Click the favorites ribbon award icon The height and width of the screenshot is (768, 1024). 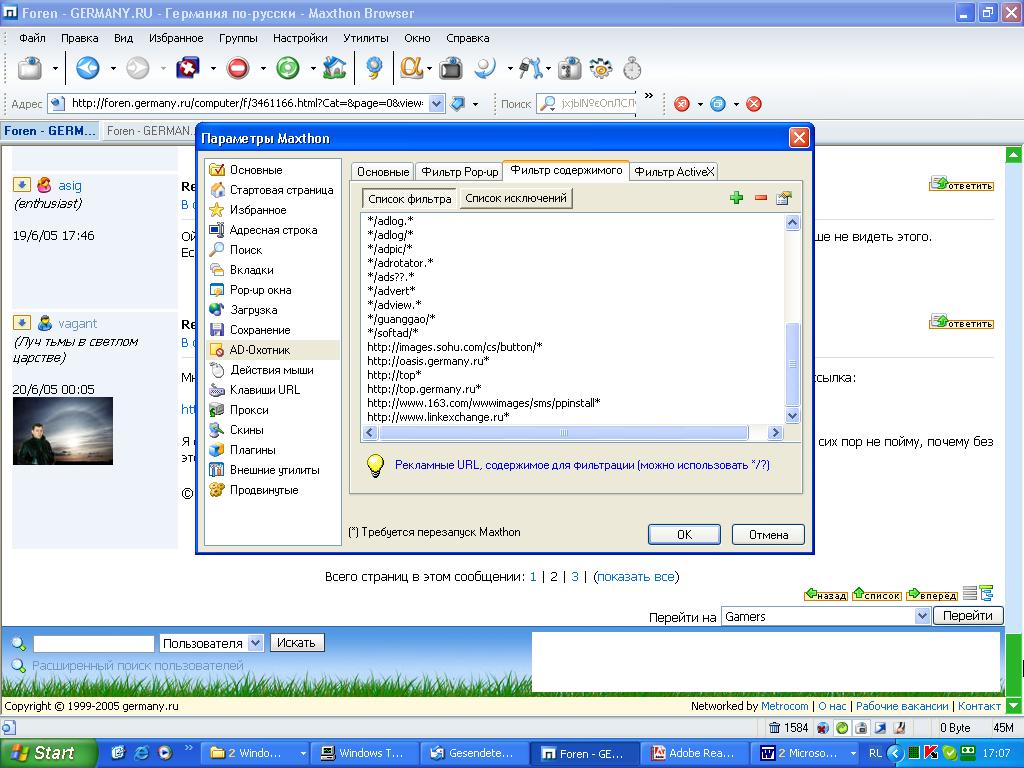[x=374, y=68]
